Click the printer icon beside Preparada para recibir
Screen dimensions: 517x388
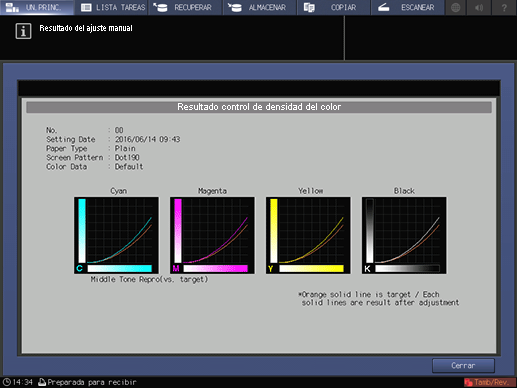[42, 382]
